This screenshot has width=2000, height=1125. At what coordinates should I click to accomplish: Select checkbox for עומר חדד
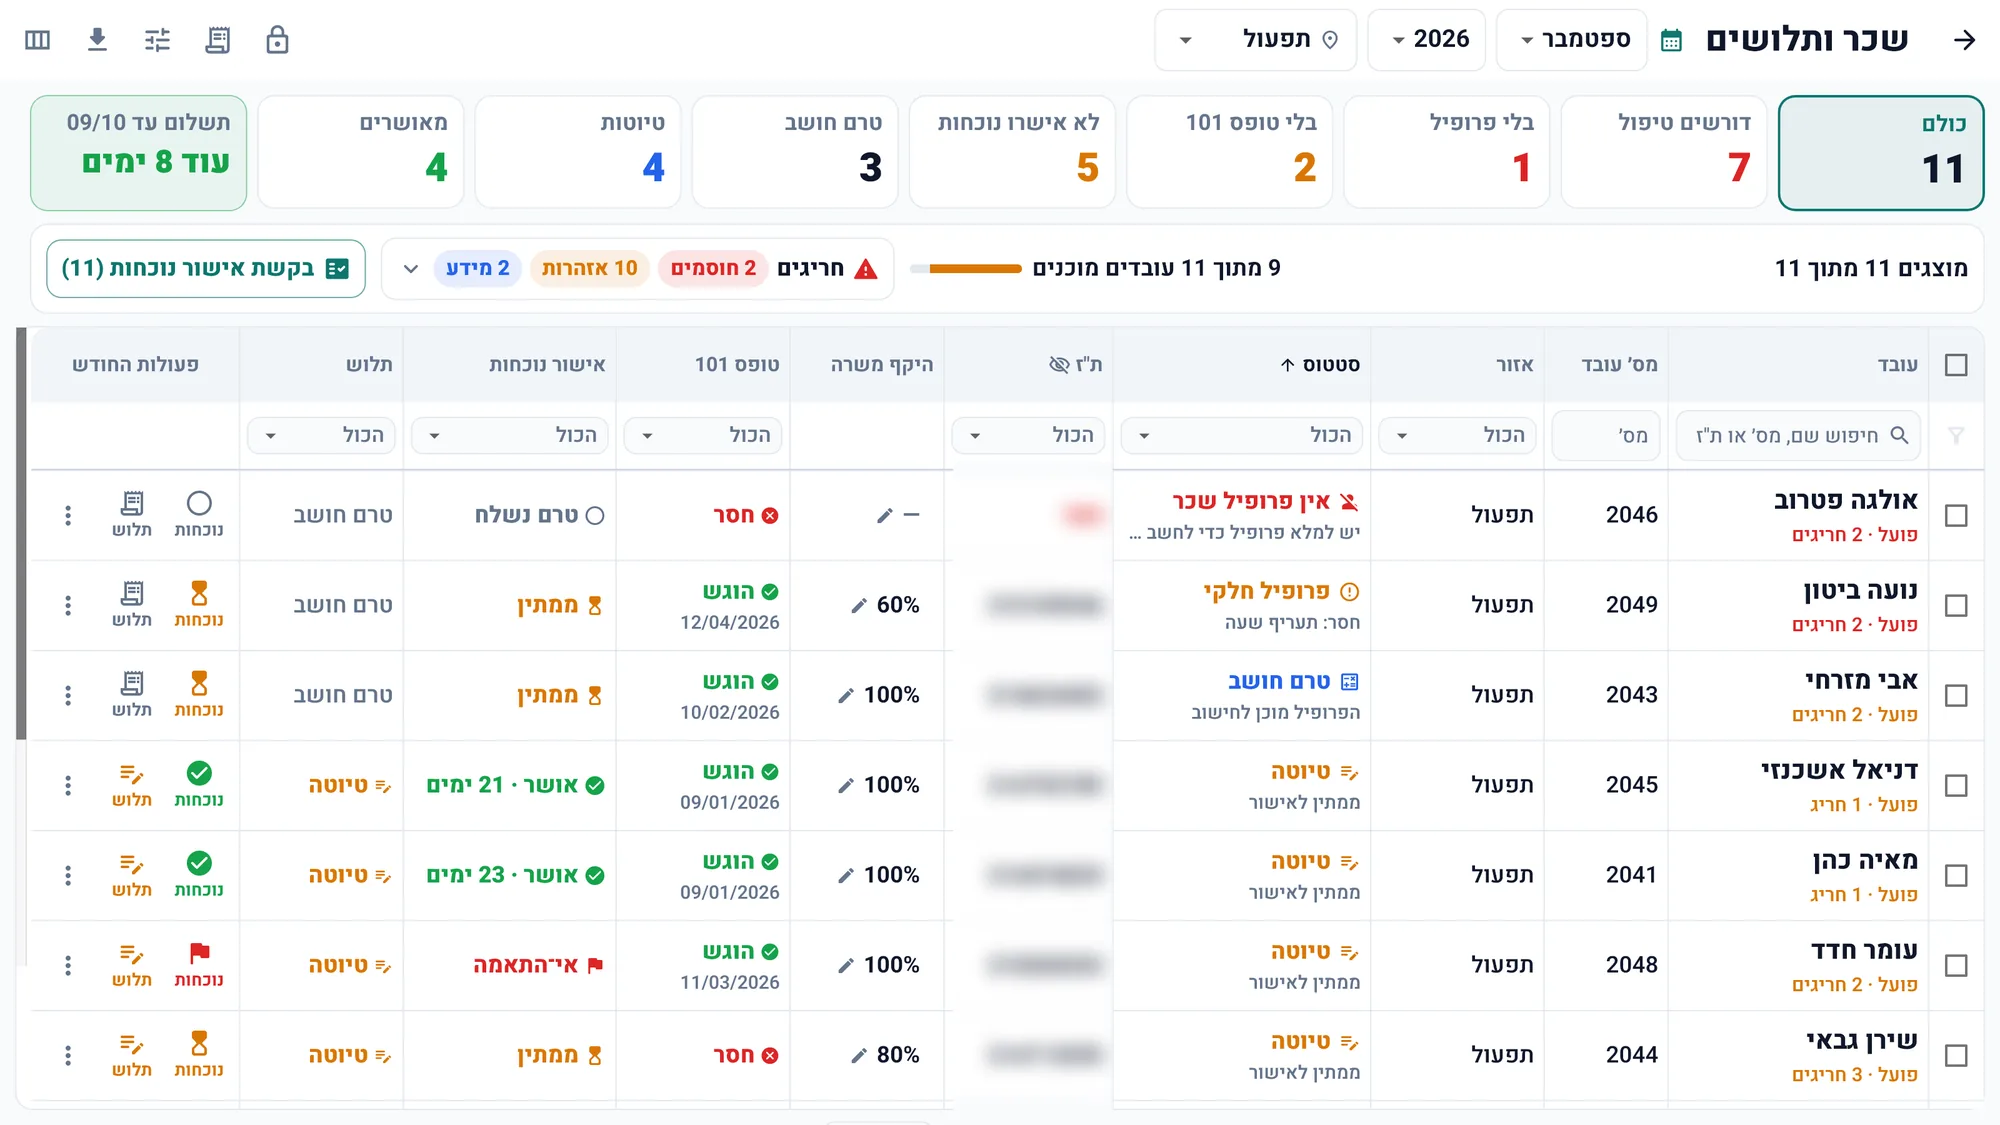(x=1956, y=965)
